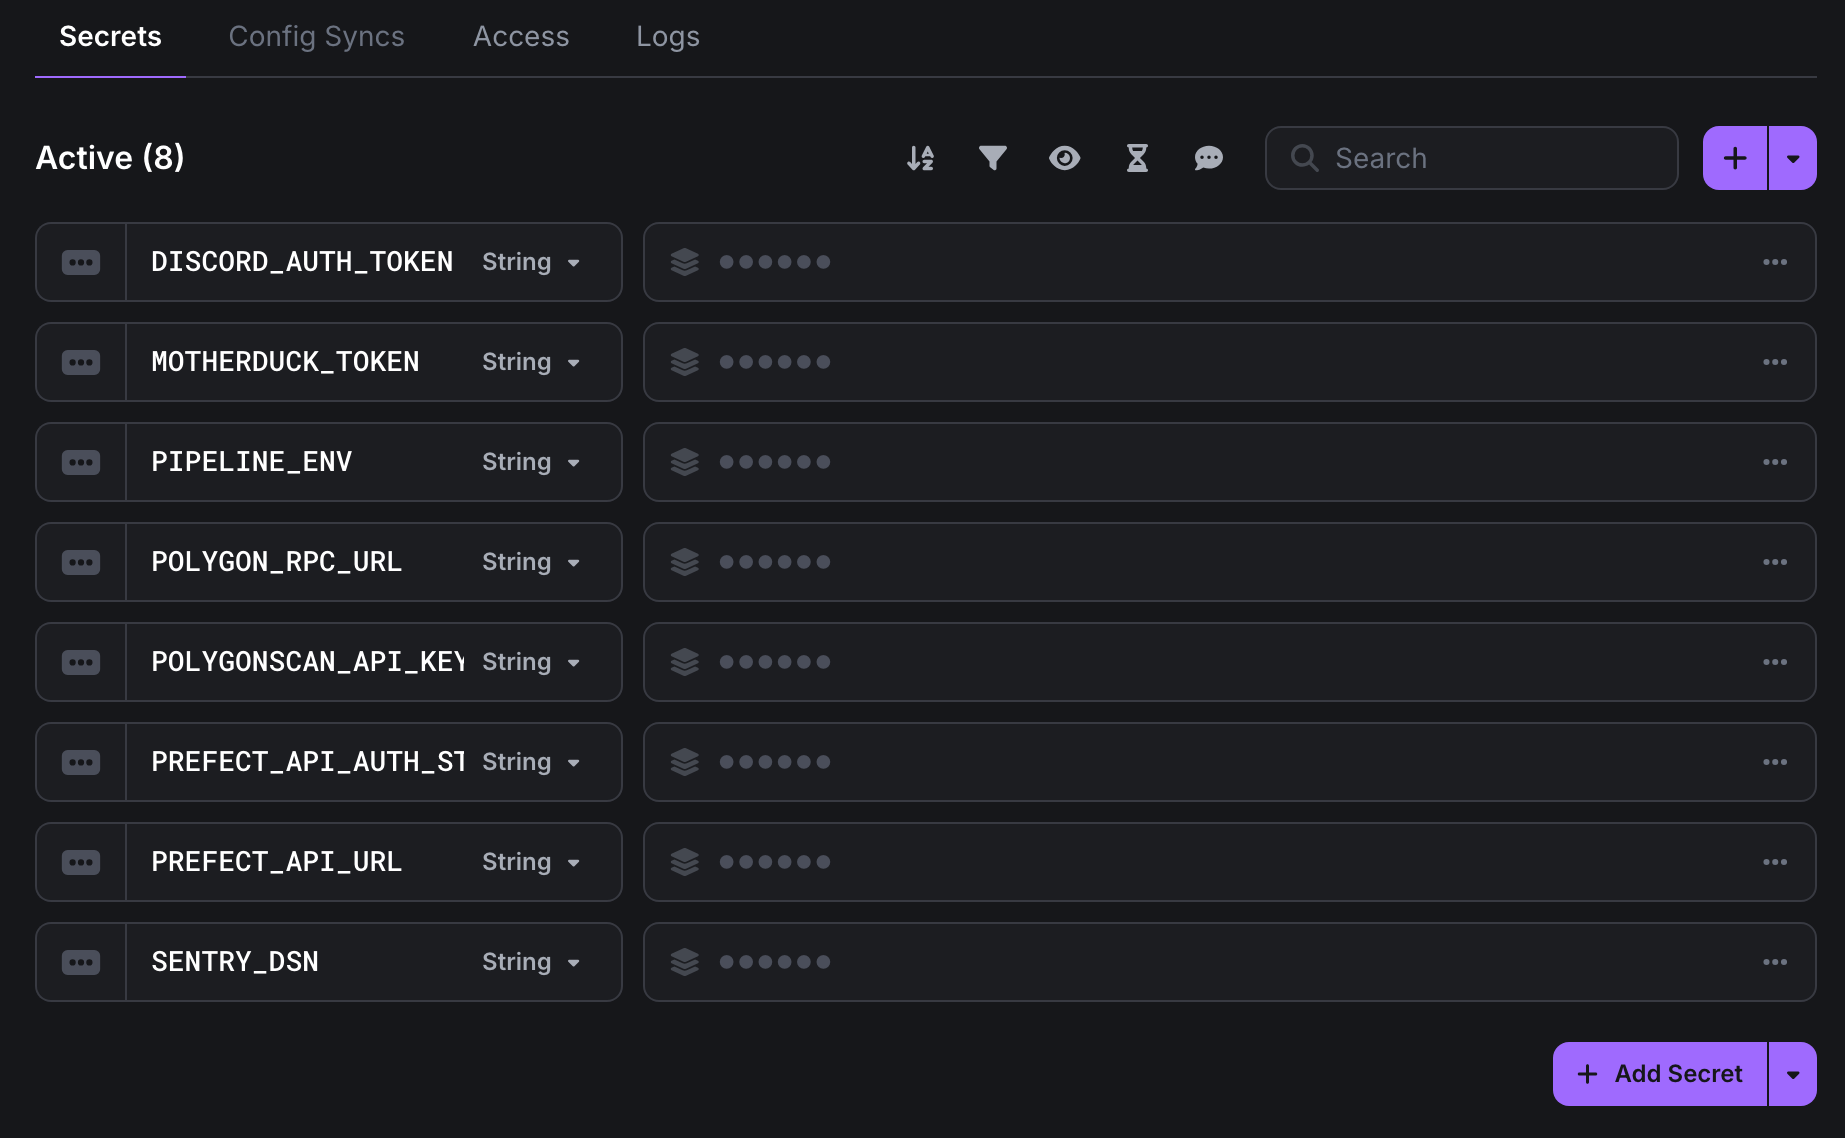Open the String type dropdown for POLYGON_RPC_URL

point(531,562)
